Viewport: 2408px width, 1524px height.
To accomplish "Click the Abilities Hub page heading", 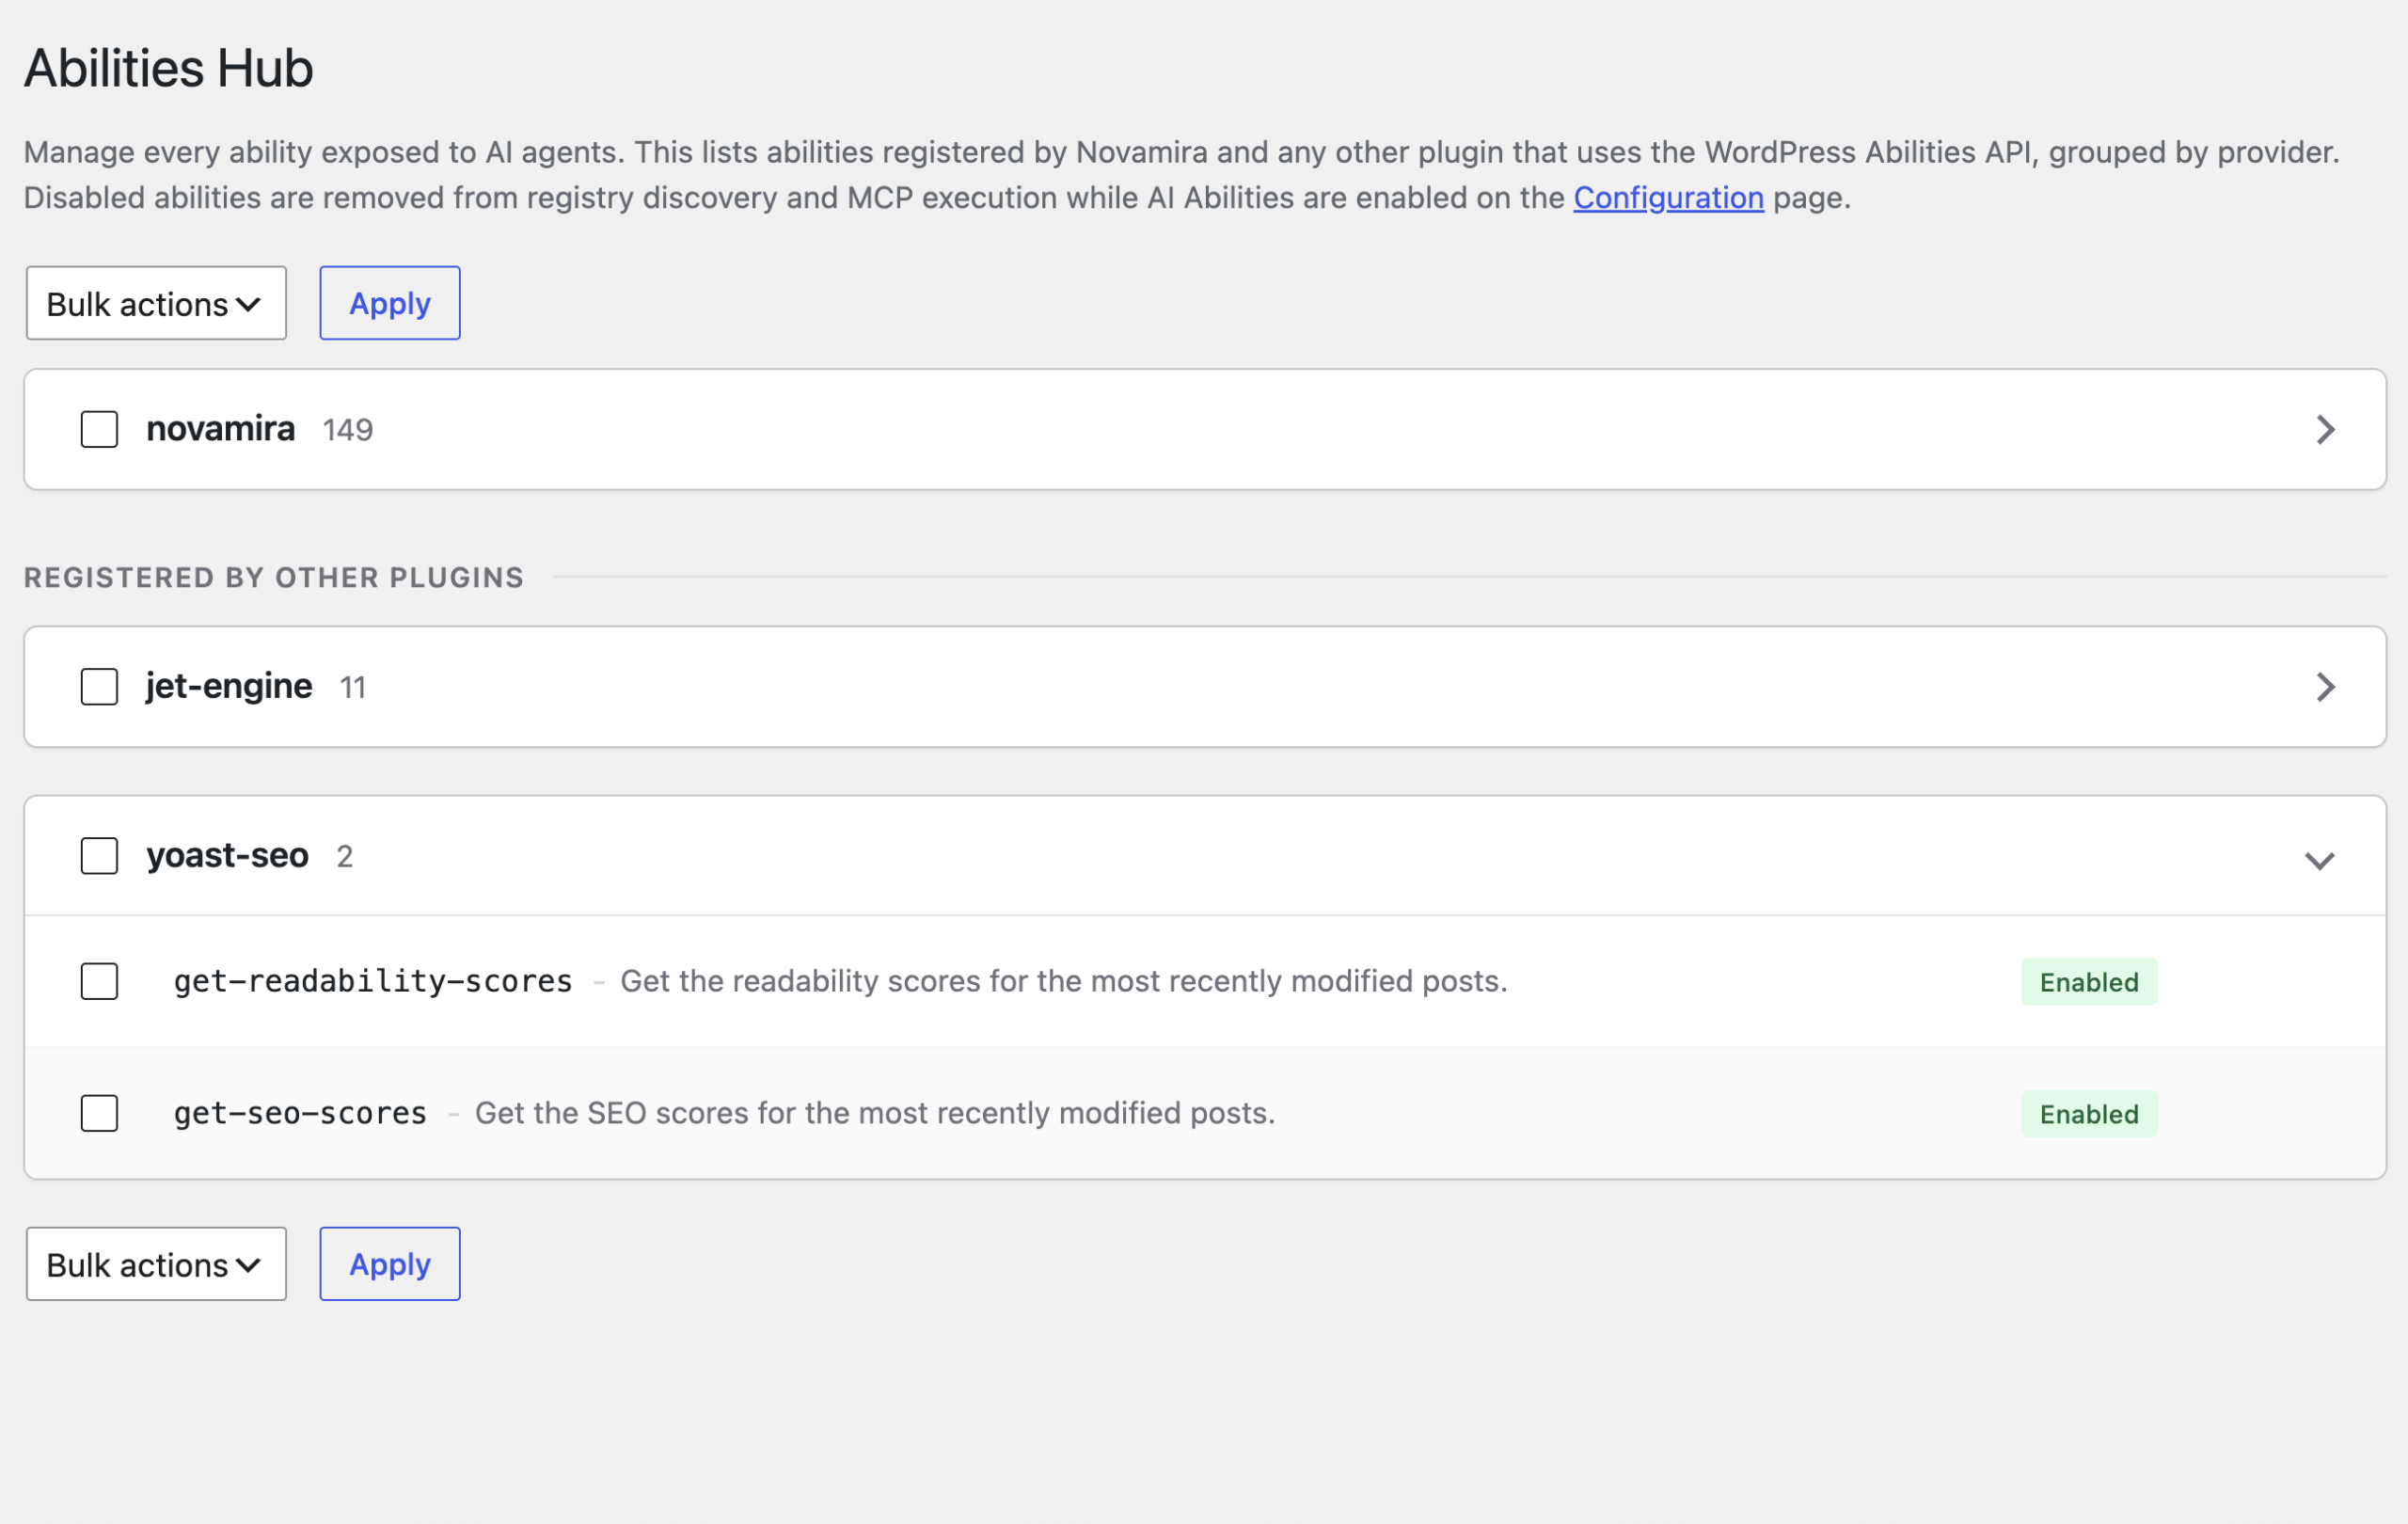I will tap(168, 68).
